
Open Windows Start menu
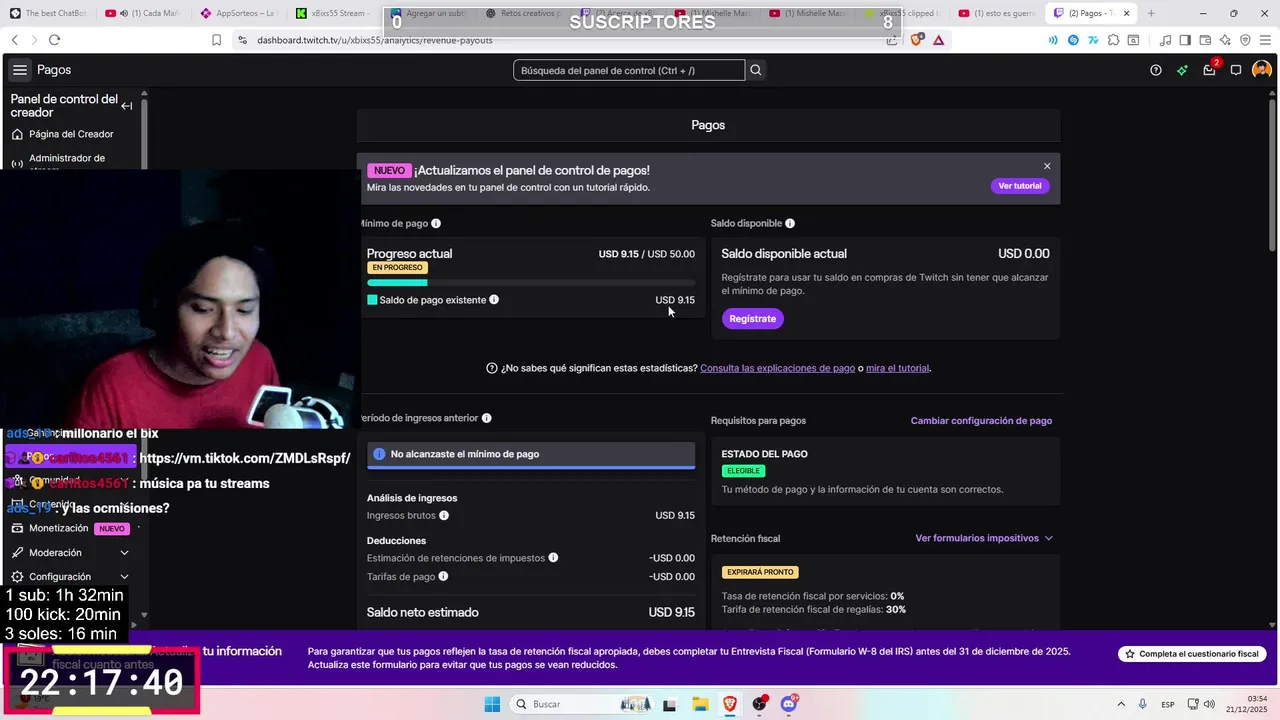pos(492,704)
